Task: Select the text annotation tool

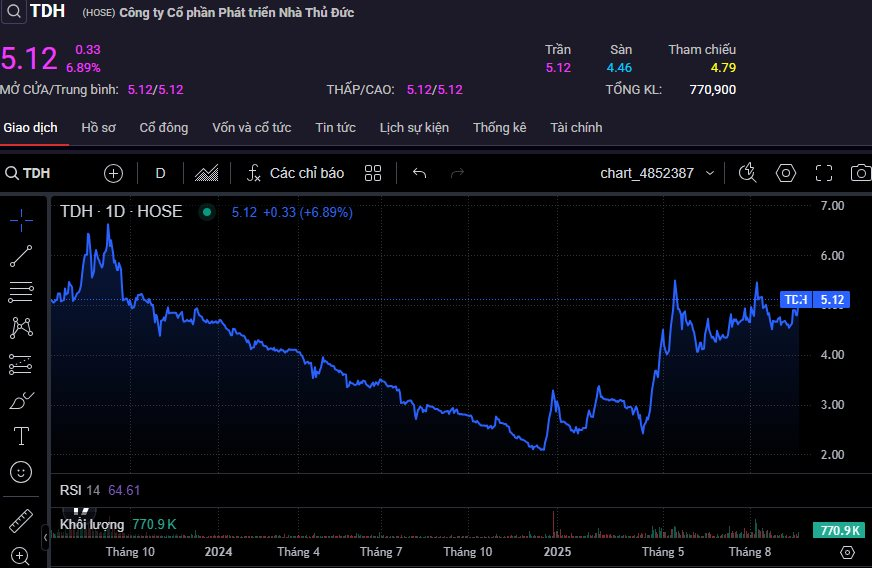Action: tap(21, 436)
